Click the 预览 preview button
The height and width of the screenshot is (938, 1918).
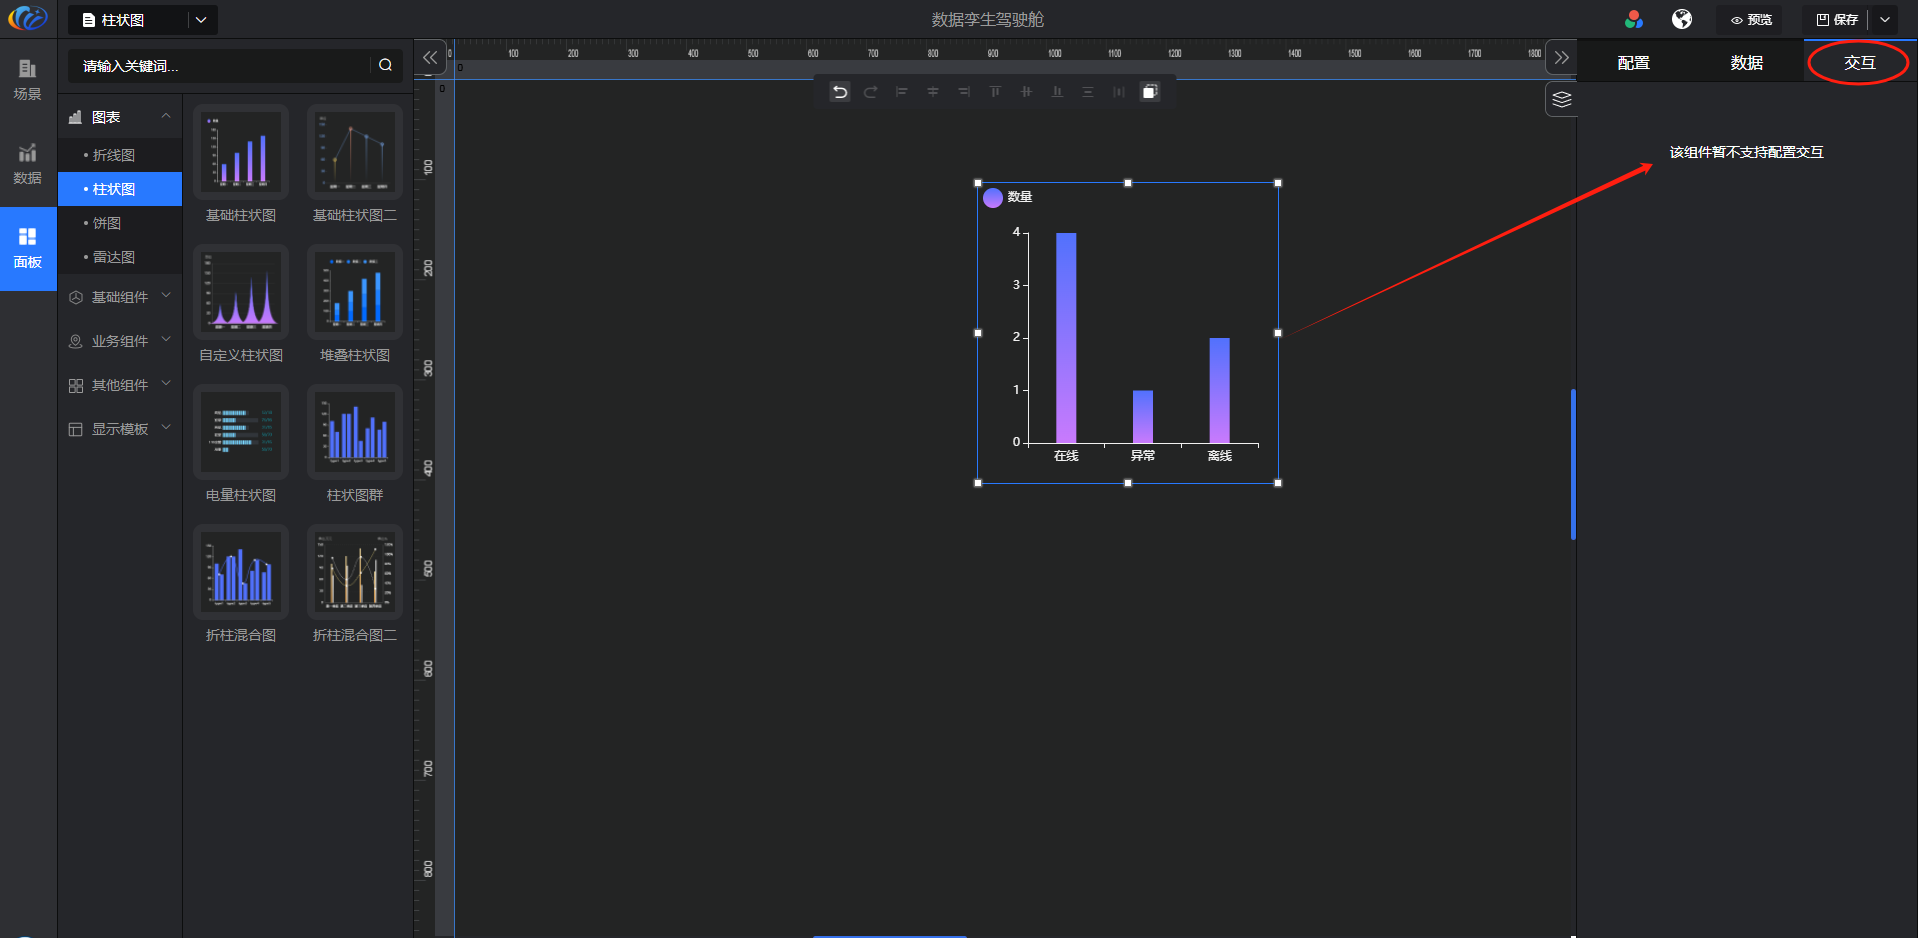1751,20
